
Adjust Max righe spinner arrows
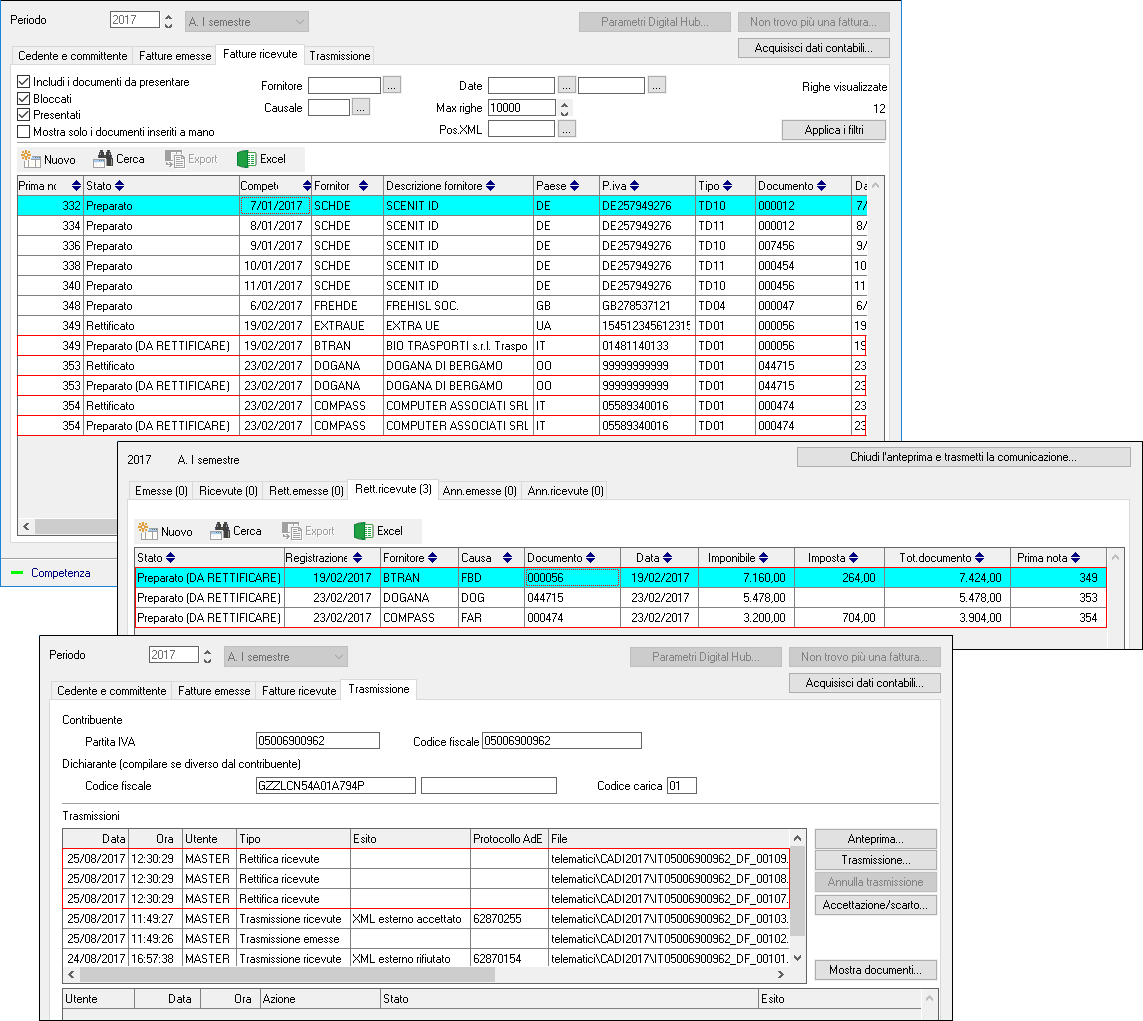[x=564, y=108]
